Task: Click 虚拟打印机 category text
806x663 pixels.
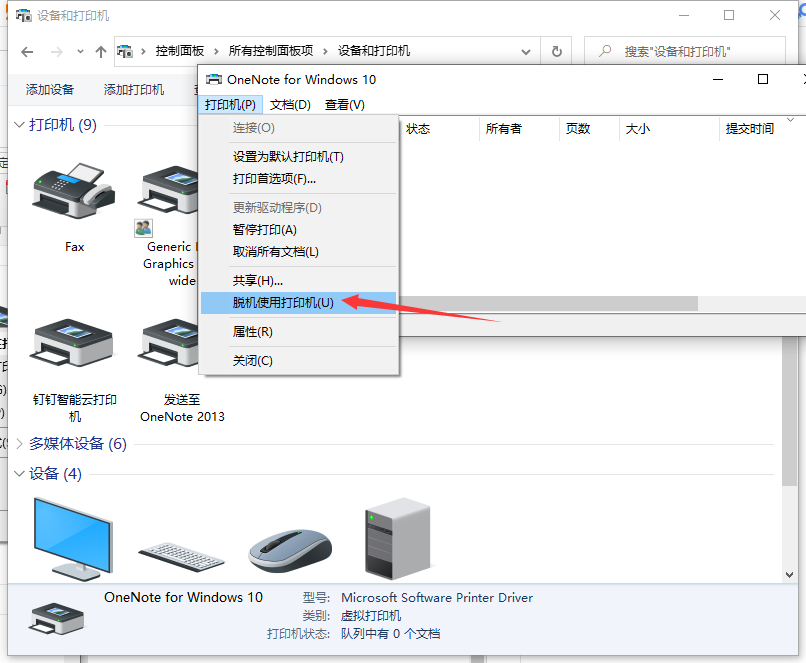Action: pos(371,616)
